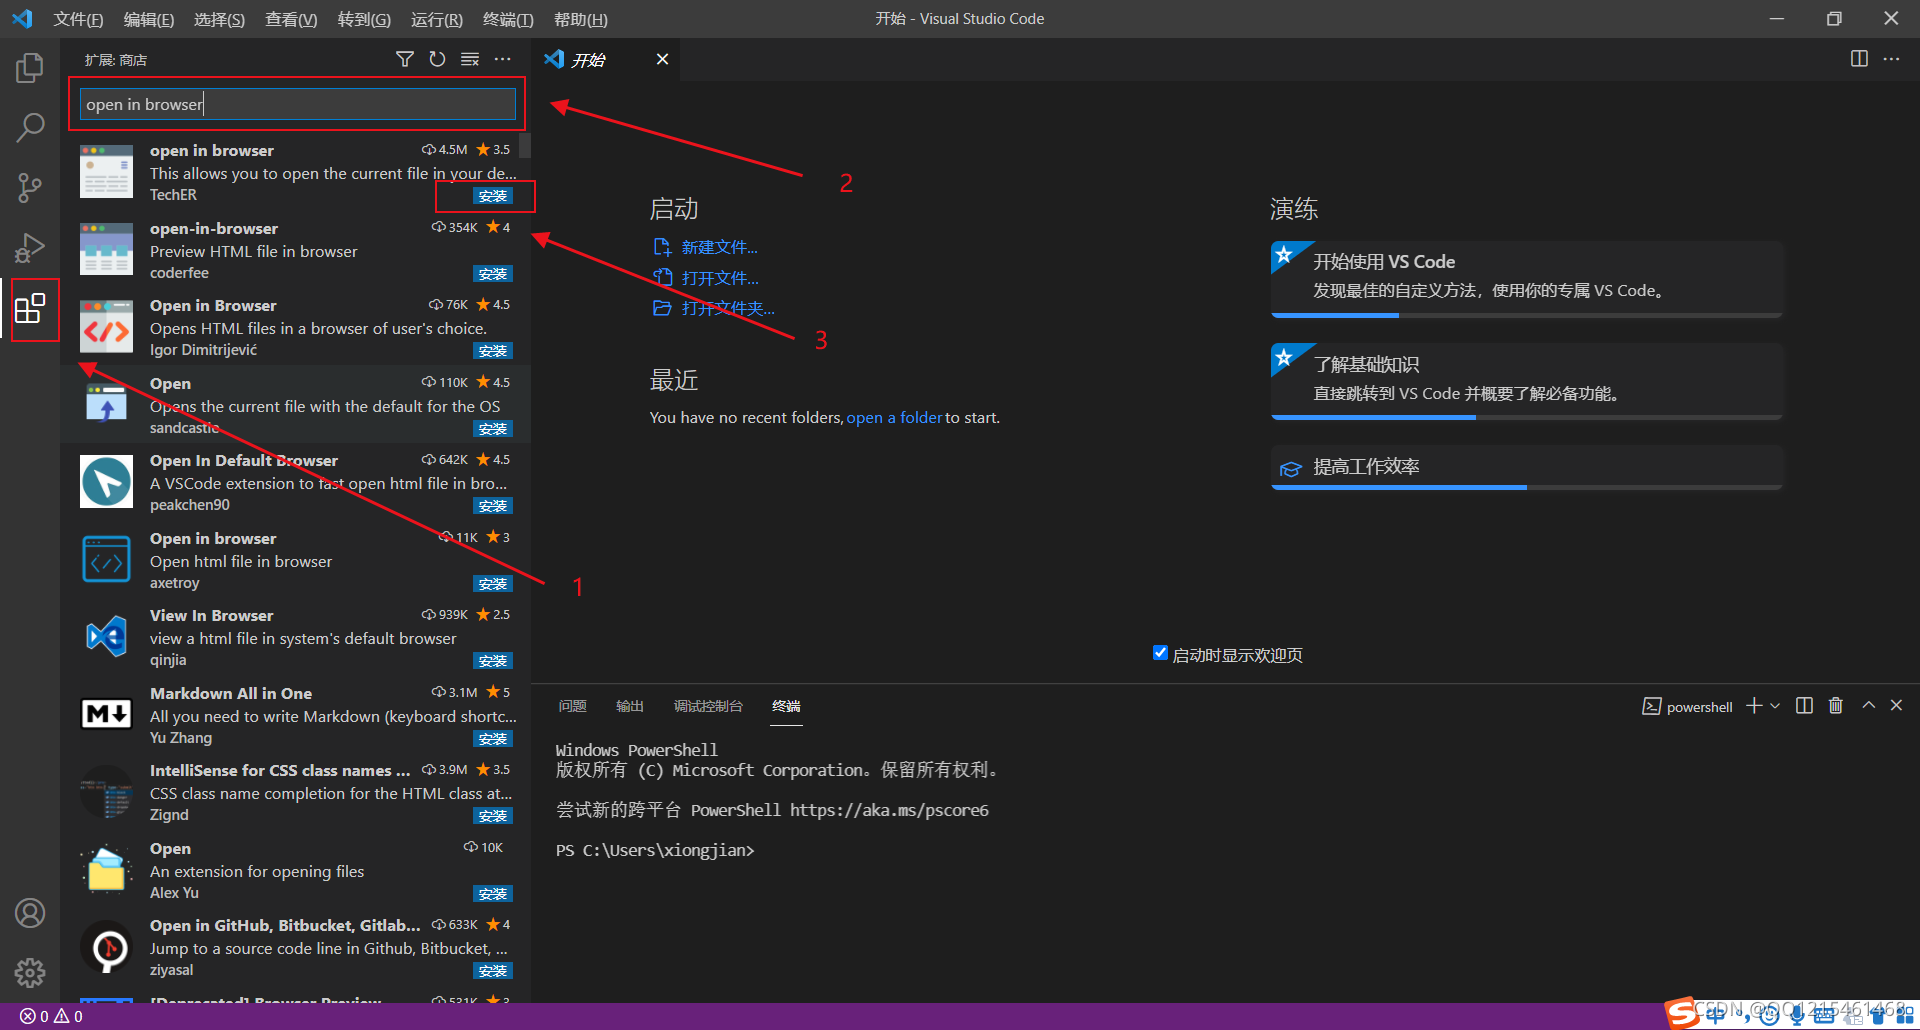Open the Explorer view in the activity bar
This screenshot has height=1030, width=1920.
30,68
